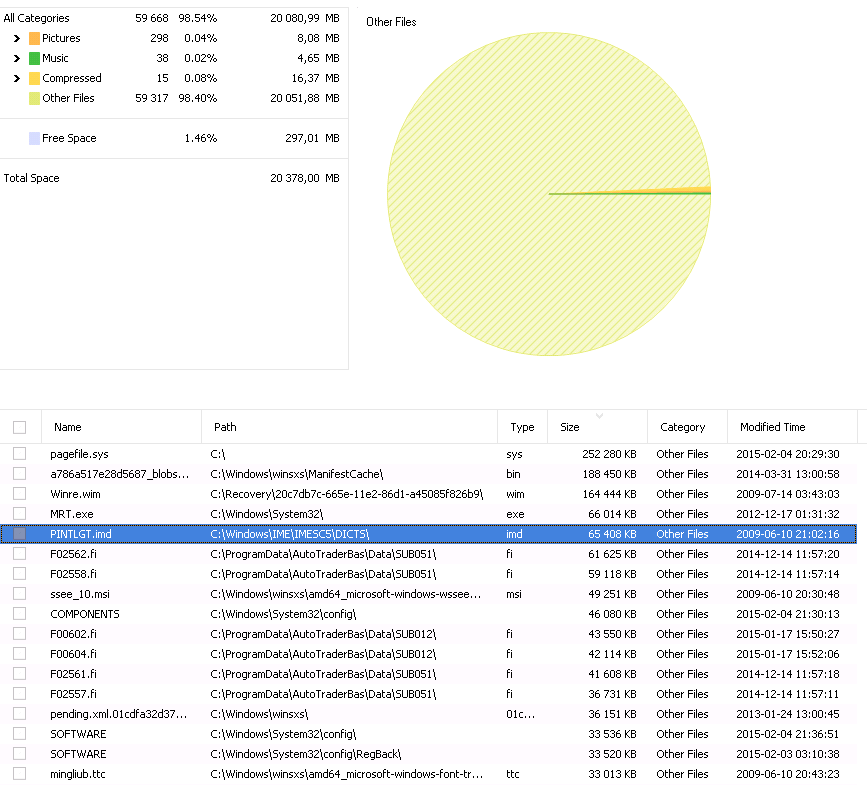Click the yellow Compressed category color icon
This screenshot has width=867, height=785.
click(34, 78)
